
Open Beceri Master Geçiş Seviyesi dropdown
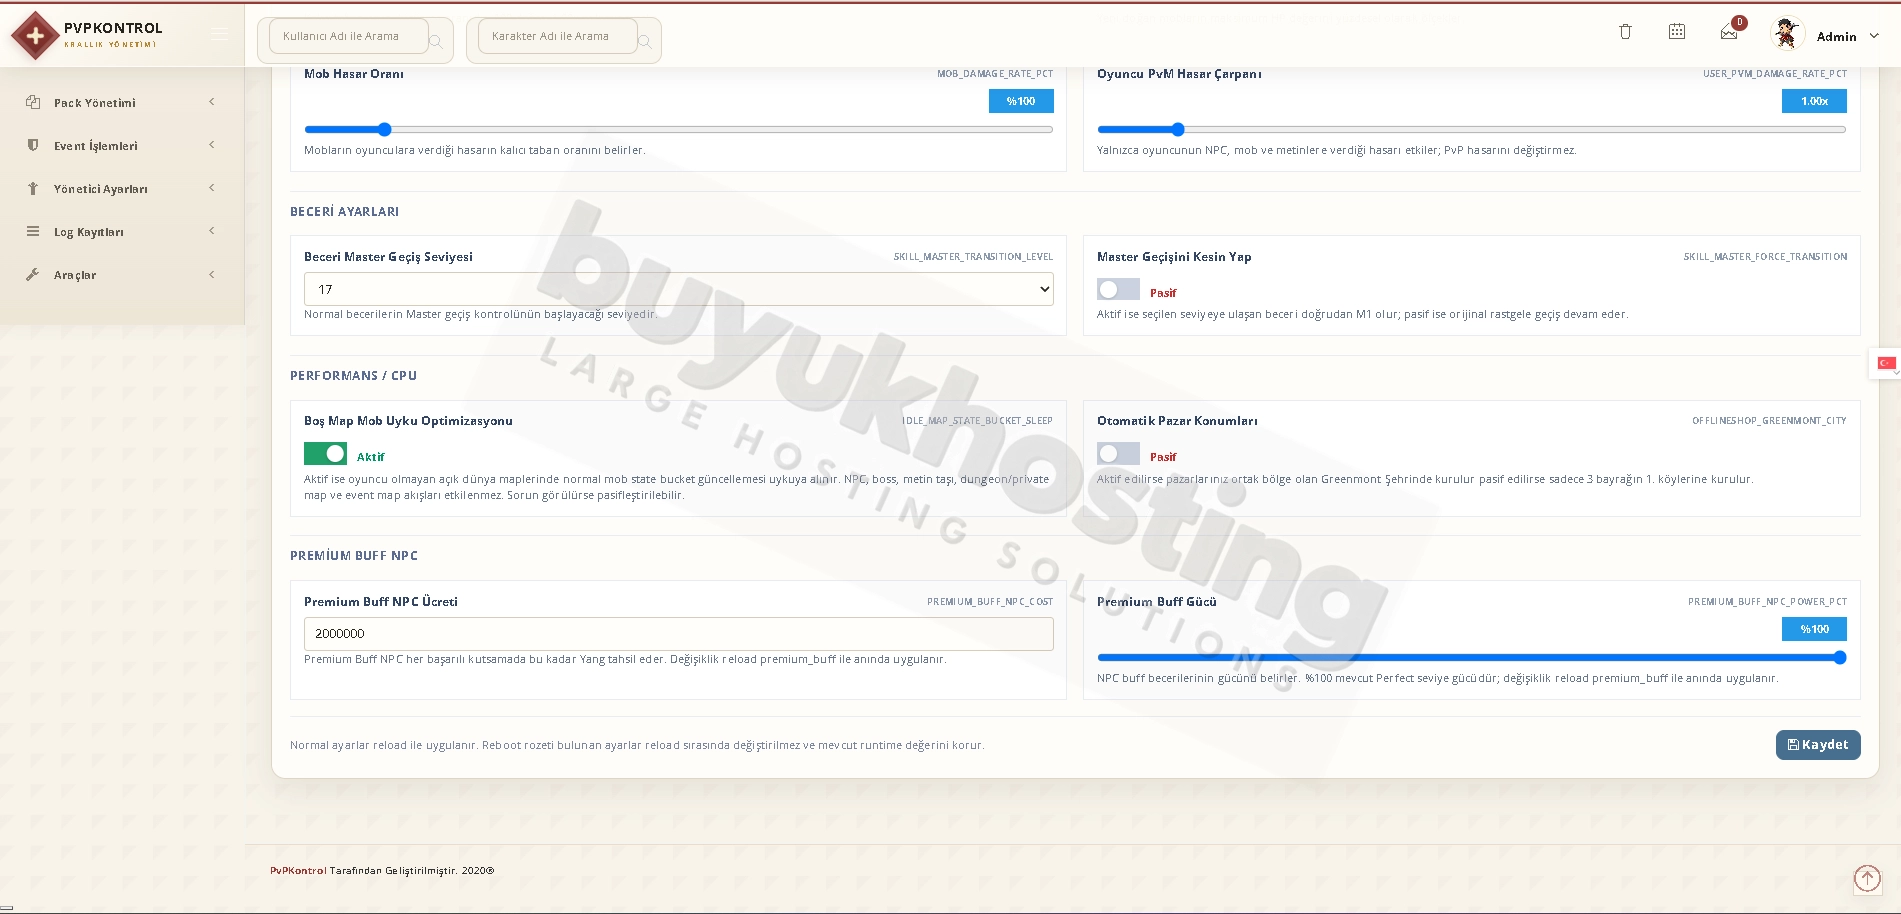pyautogui.click(x=678, y=289)
